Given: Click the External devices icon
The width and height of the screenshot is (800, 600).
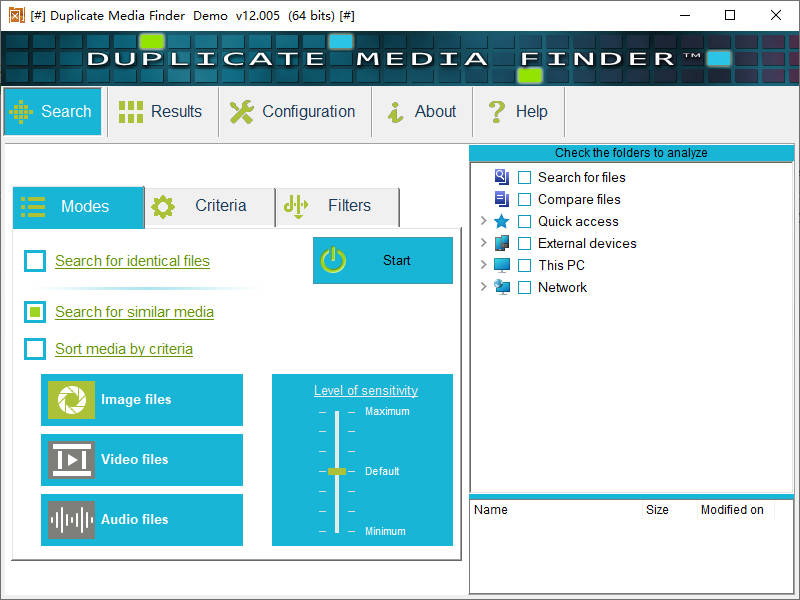Looking at the screenshot, I should click(x=502, y=243).
